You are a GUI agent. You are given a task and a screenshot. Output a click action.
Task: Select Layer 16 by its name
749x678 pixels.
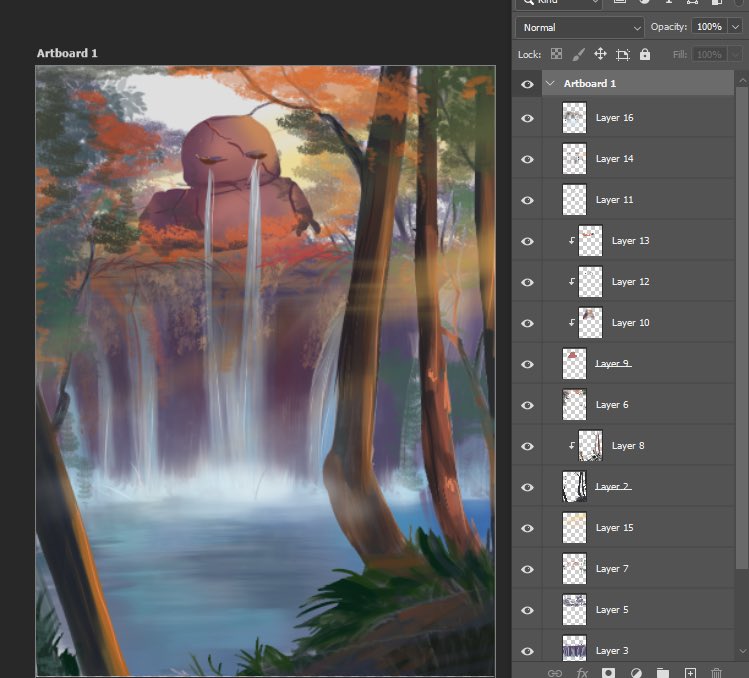[x=614, y=118]
